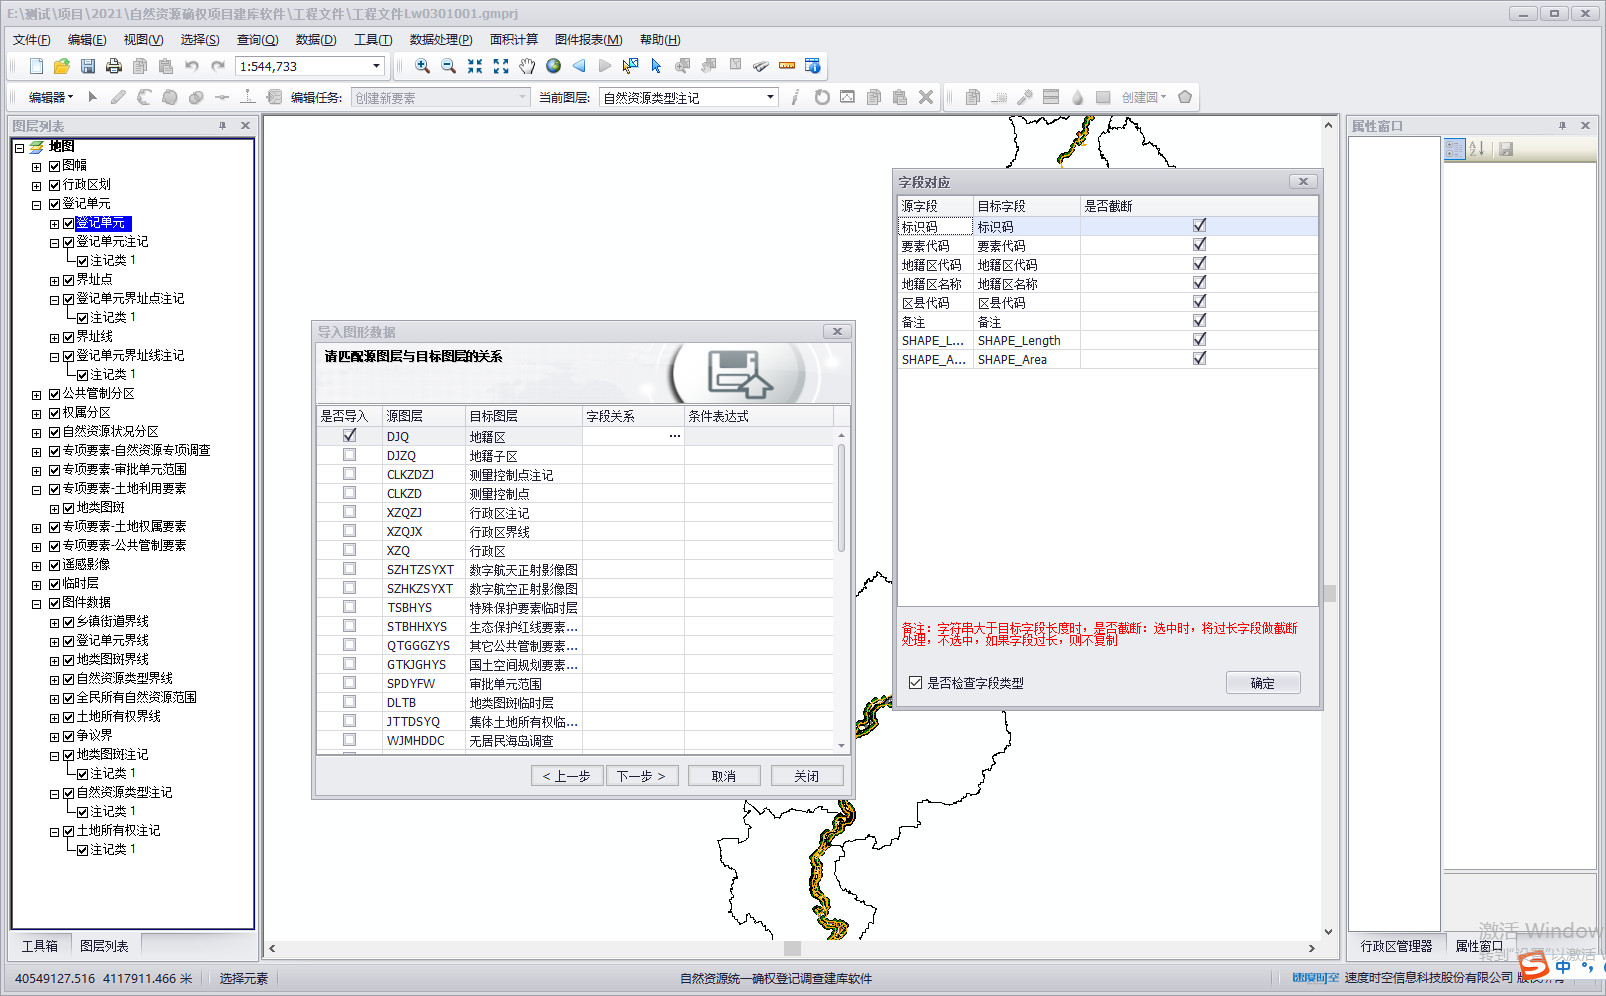Select the pan hand tool
The width and height of the screenshot is (1606, 996).
(527, 66)
